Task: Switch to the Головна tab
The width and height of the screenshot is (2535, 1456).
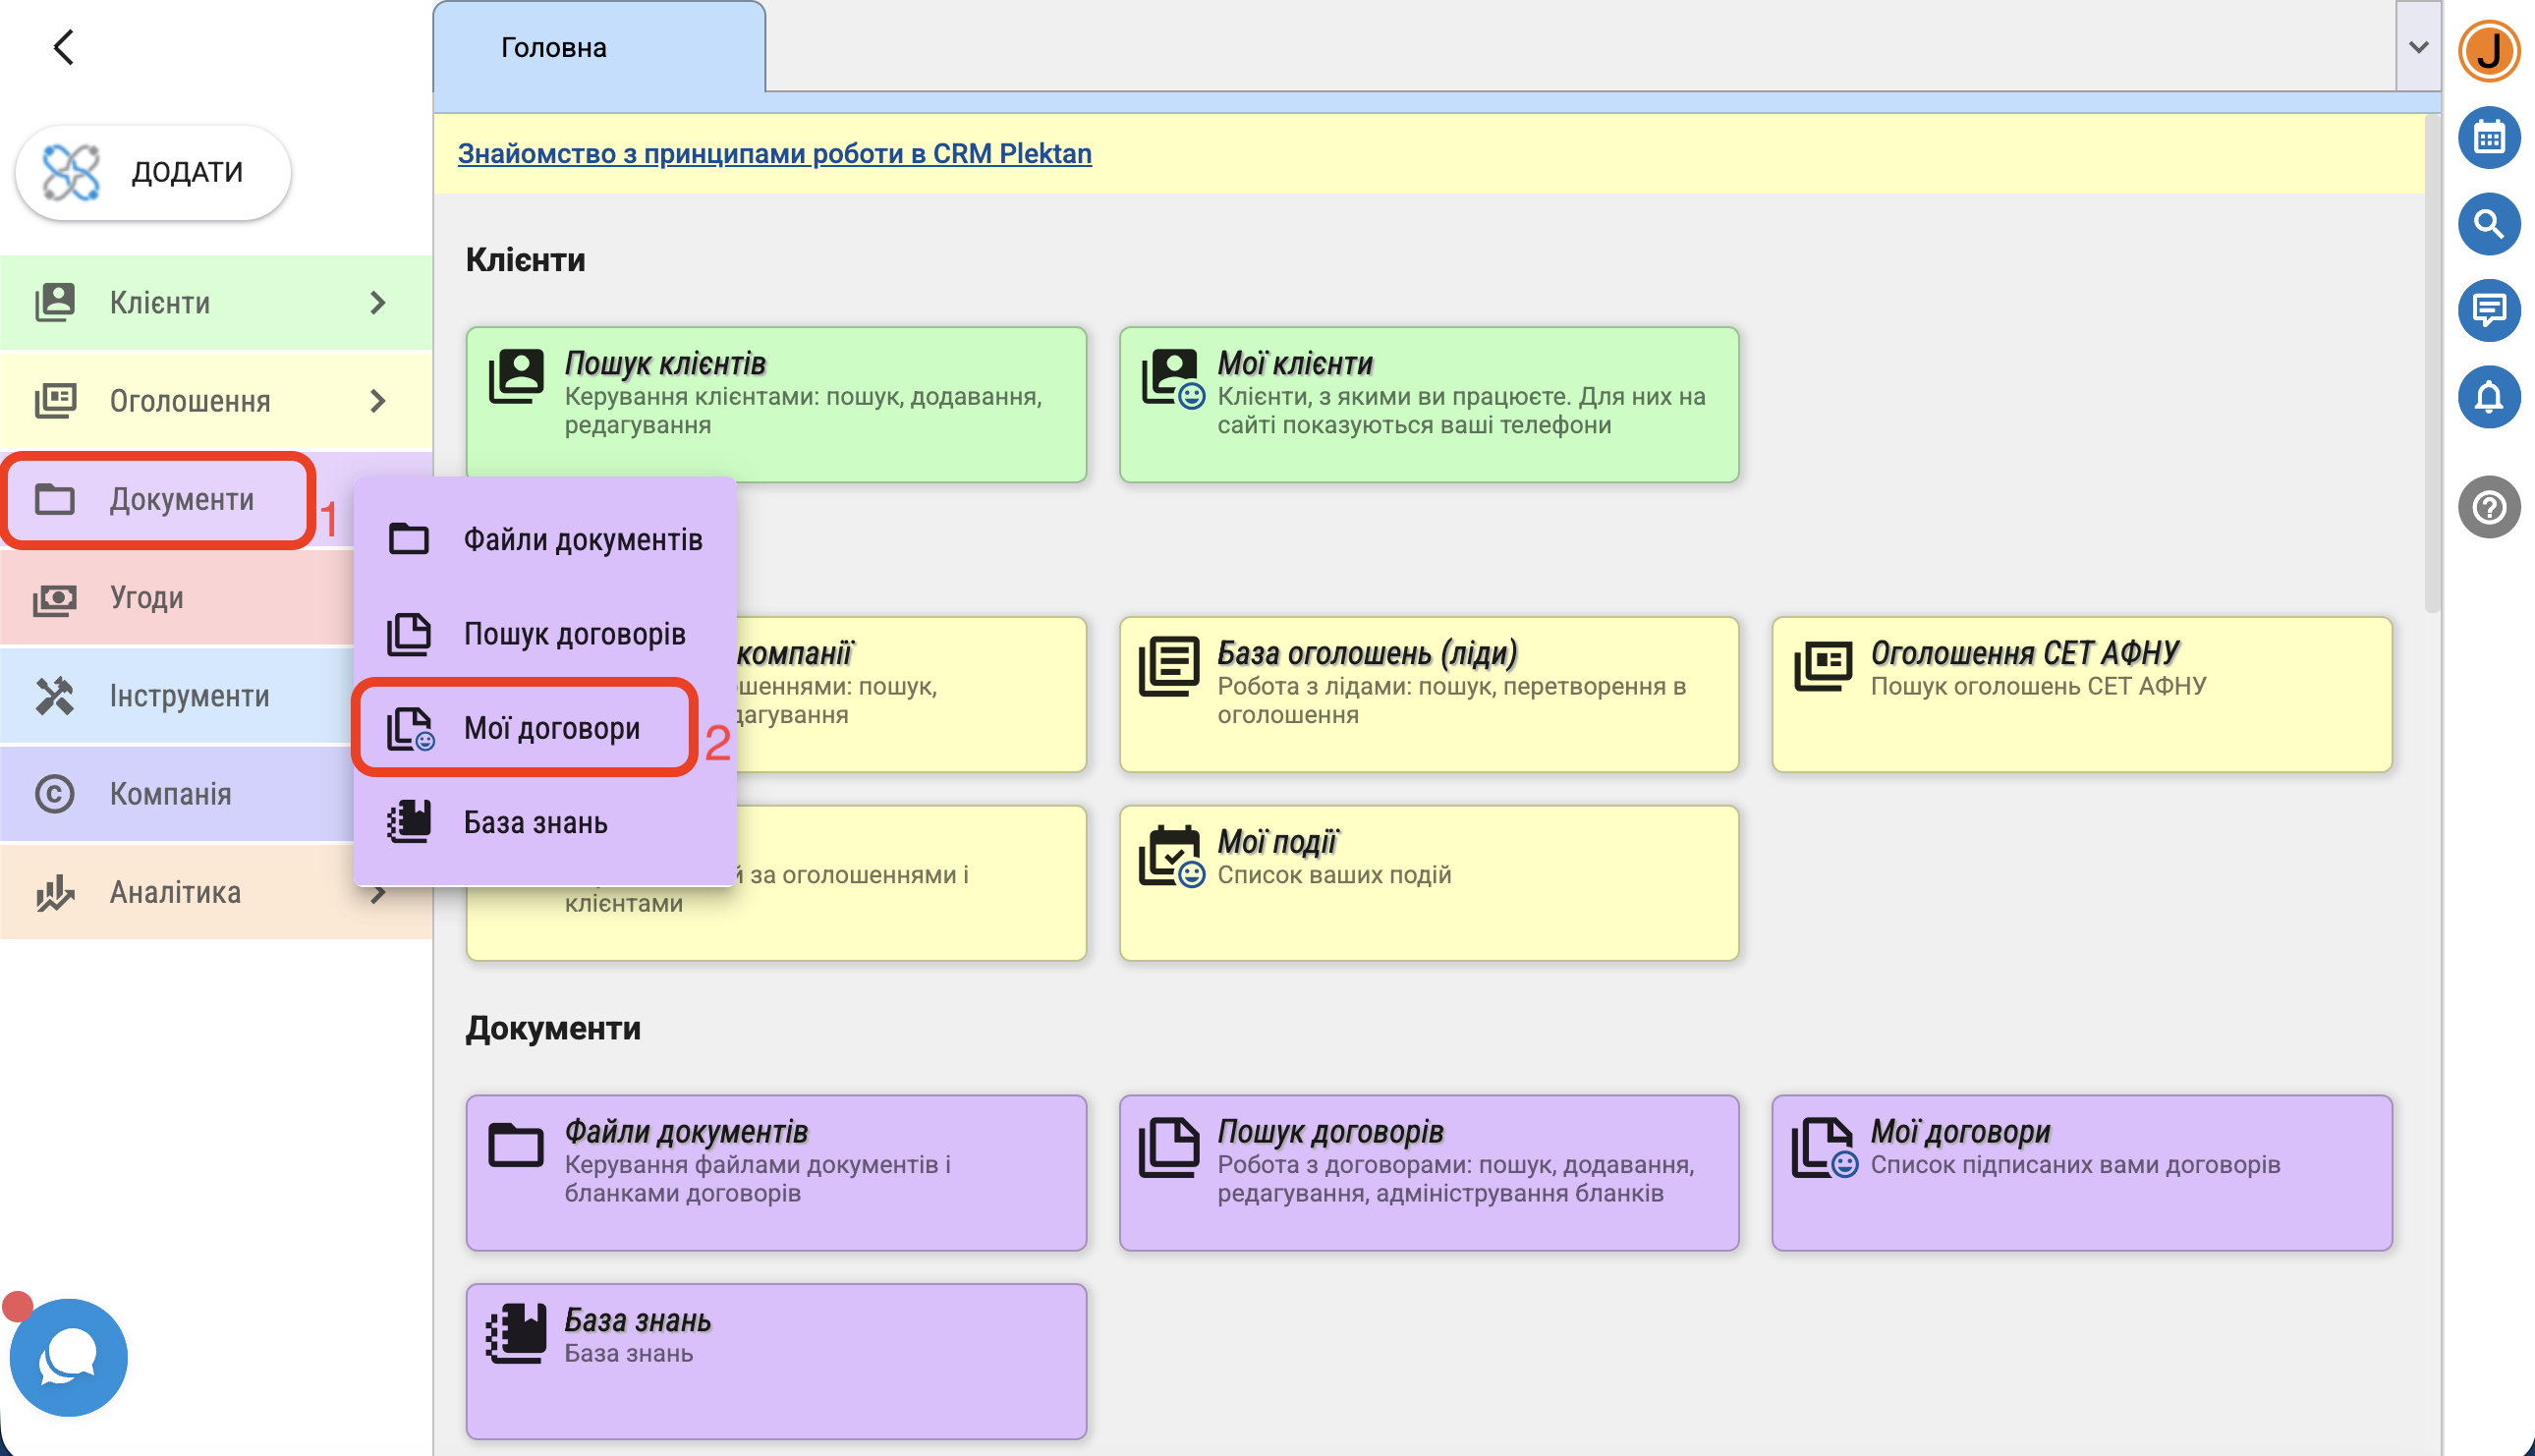Action: pos(553,47)
